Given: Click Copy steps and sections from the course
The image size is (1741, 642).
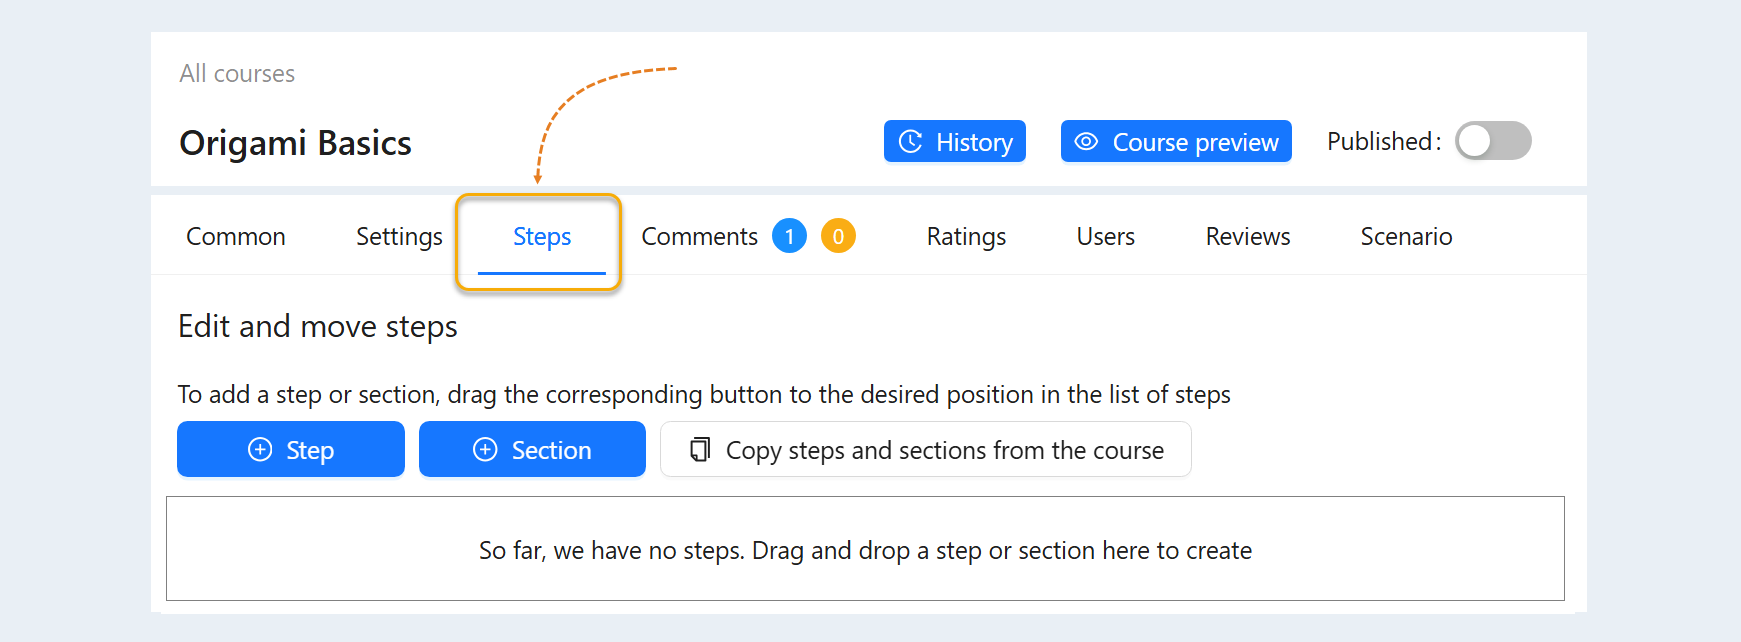Looking at the screenshot, I should (x=926, y=449).
